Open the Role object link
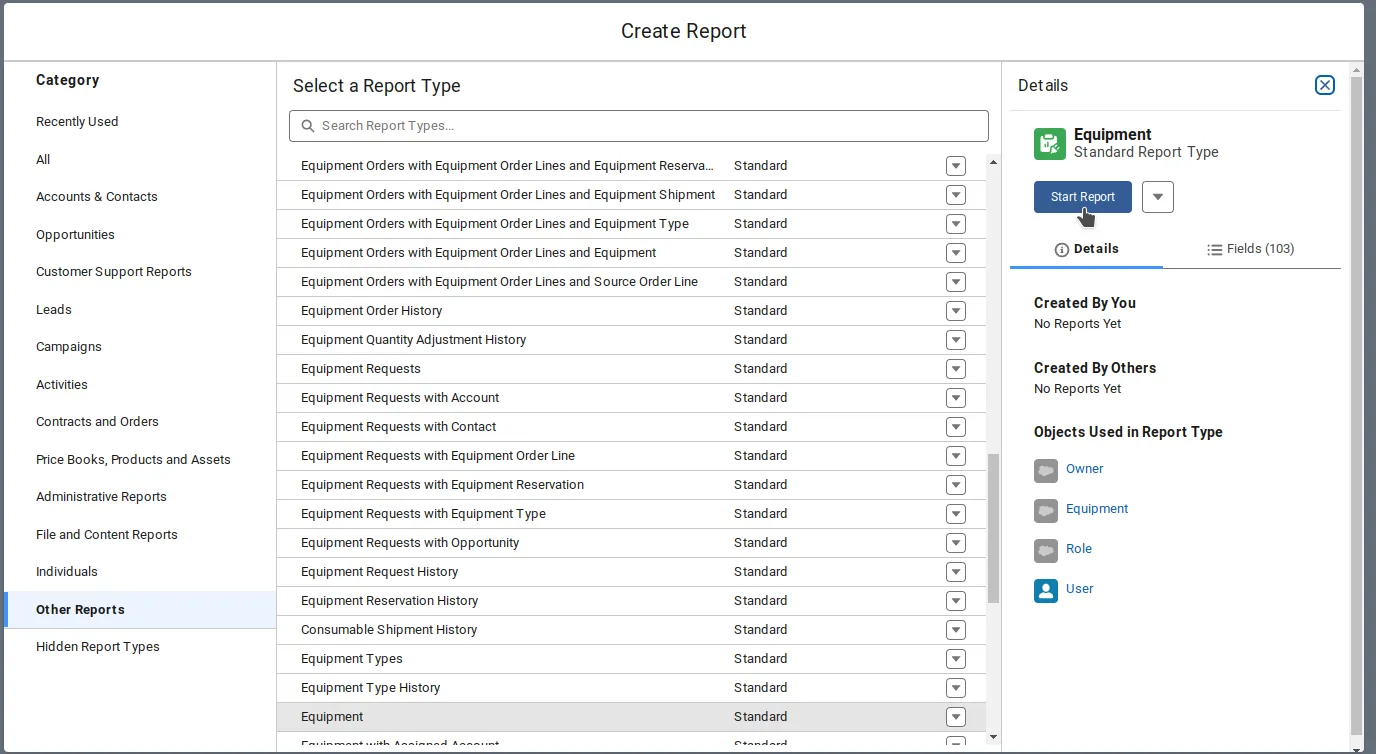The height and width of the screenshot is (754, 1376). click(x=1079, y=549)
